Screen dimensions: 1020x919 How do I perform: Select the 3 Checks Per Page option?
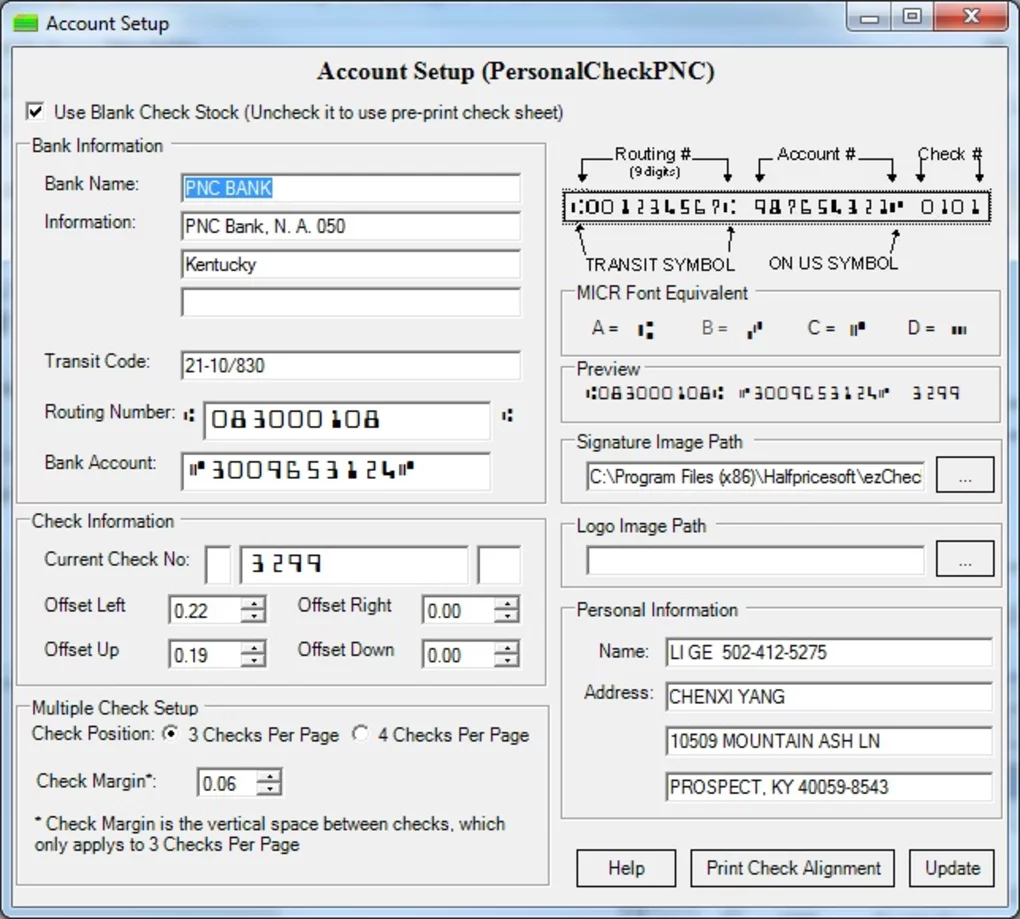171,734
